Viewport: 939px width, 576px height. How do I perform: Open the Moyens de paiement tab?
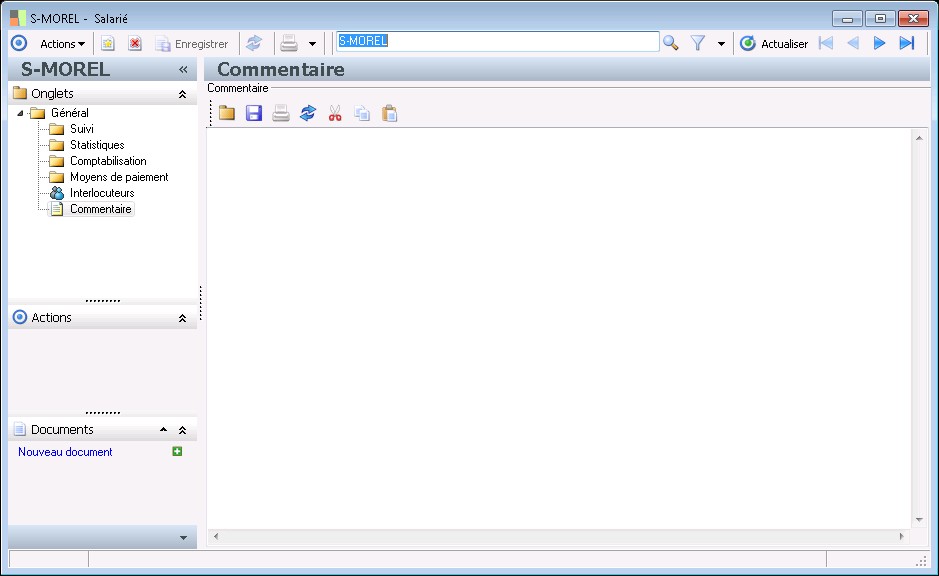(x=119, y=177)
